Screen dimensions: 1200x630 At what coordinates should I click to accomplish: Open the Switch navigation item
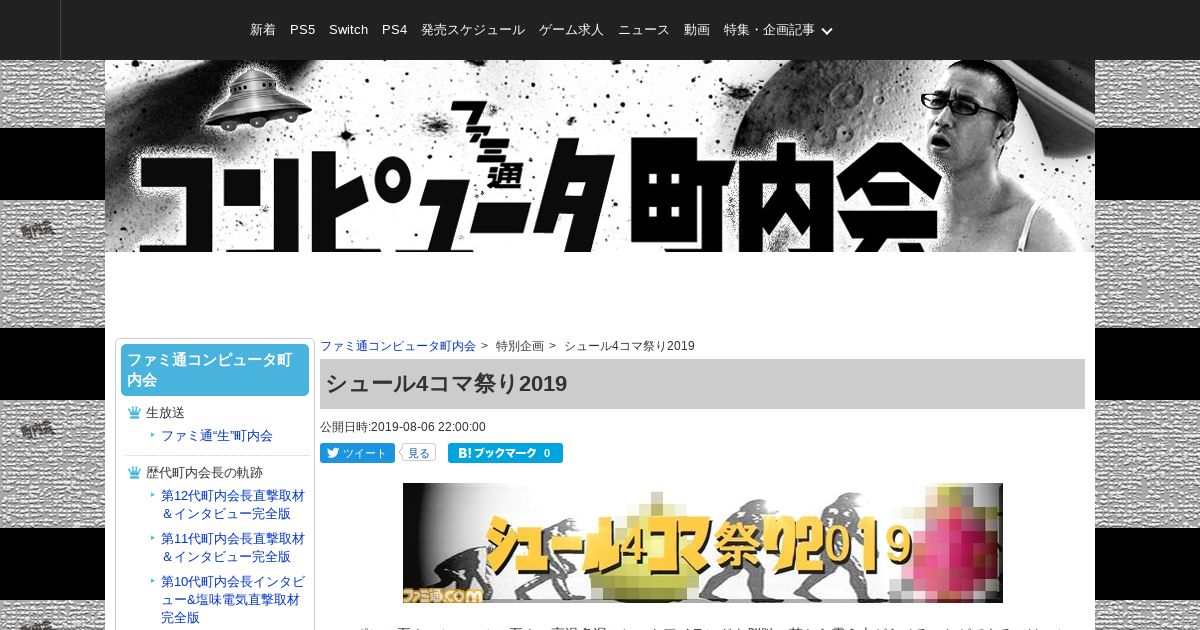348,30
